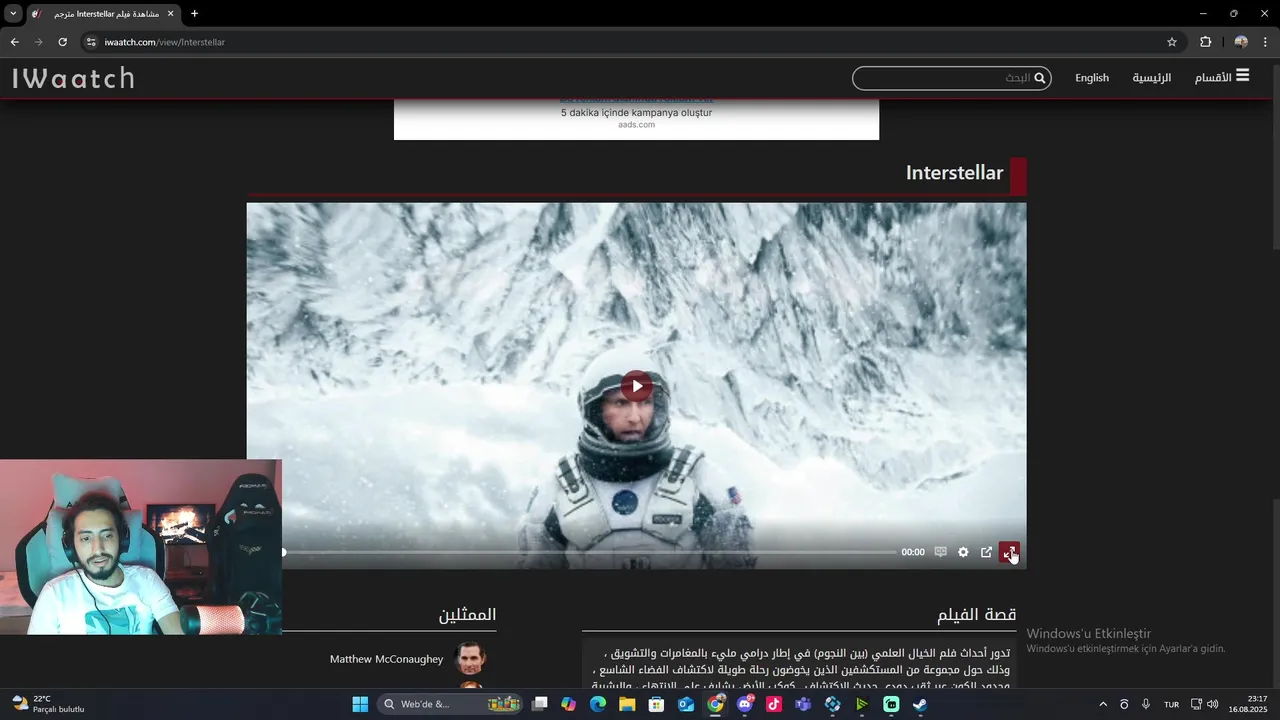Open the tab search dropdown arrow
Screen dimensions: 1280x720
tap(13, 13)
